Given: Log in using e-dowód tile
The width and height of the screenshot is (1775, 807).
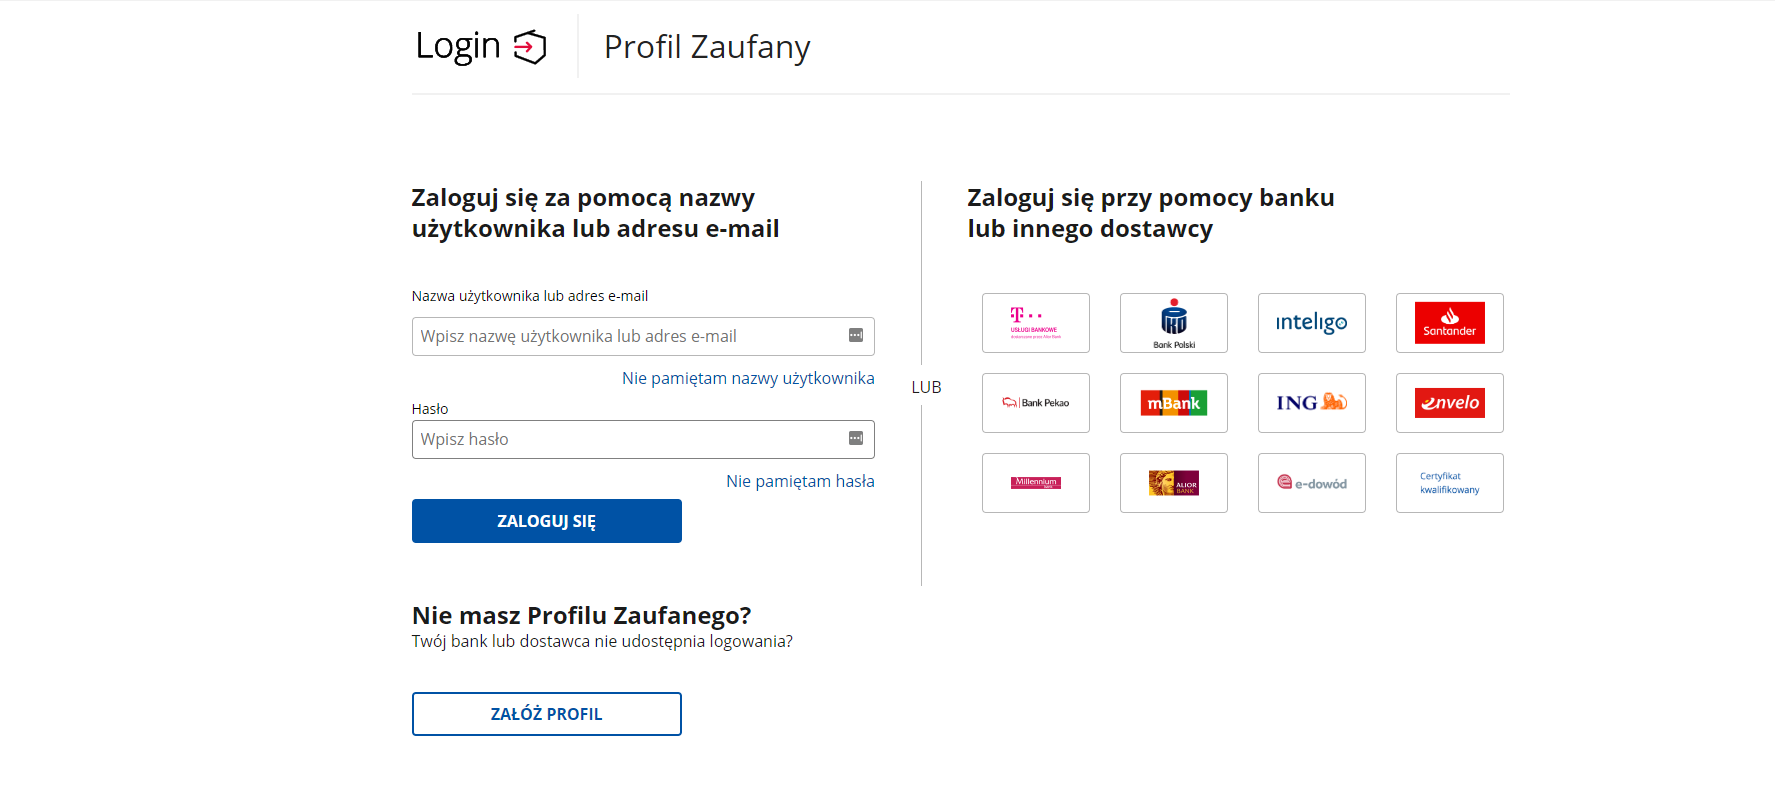Looking at the screenshot, I should point(1311,483).
